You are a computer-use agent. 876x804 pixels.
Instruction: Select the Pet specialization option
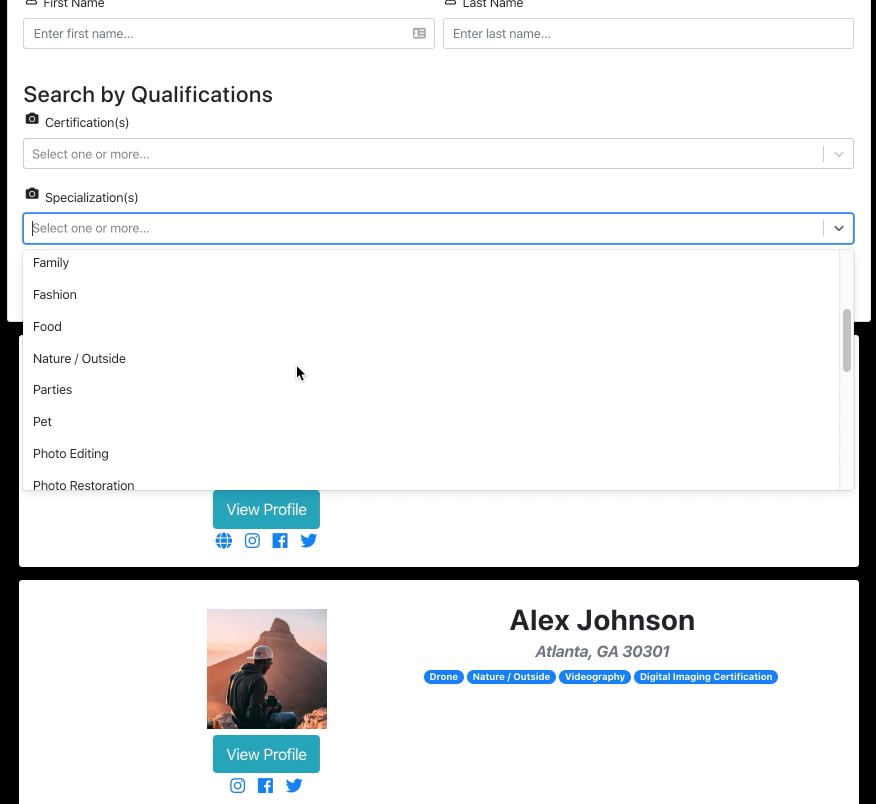[42, 422]
